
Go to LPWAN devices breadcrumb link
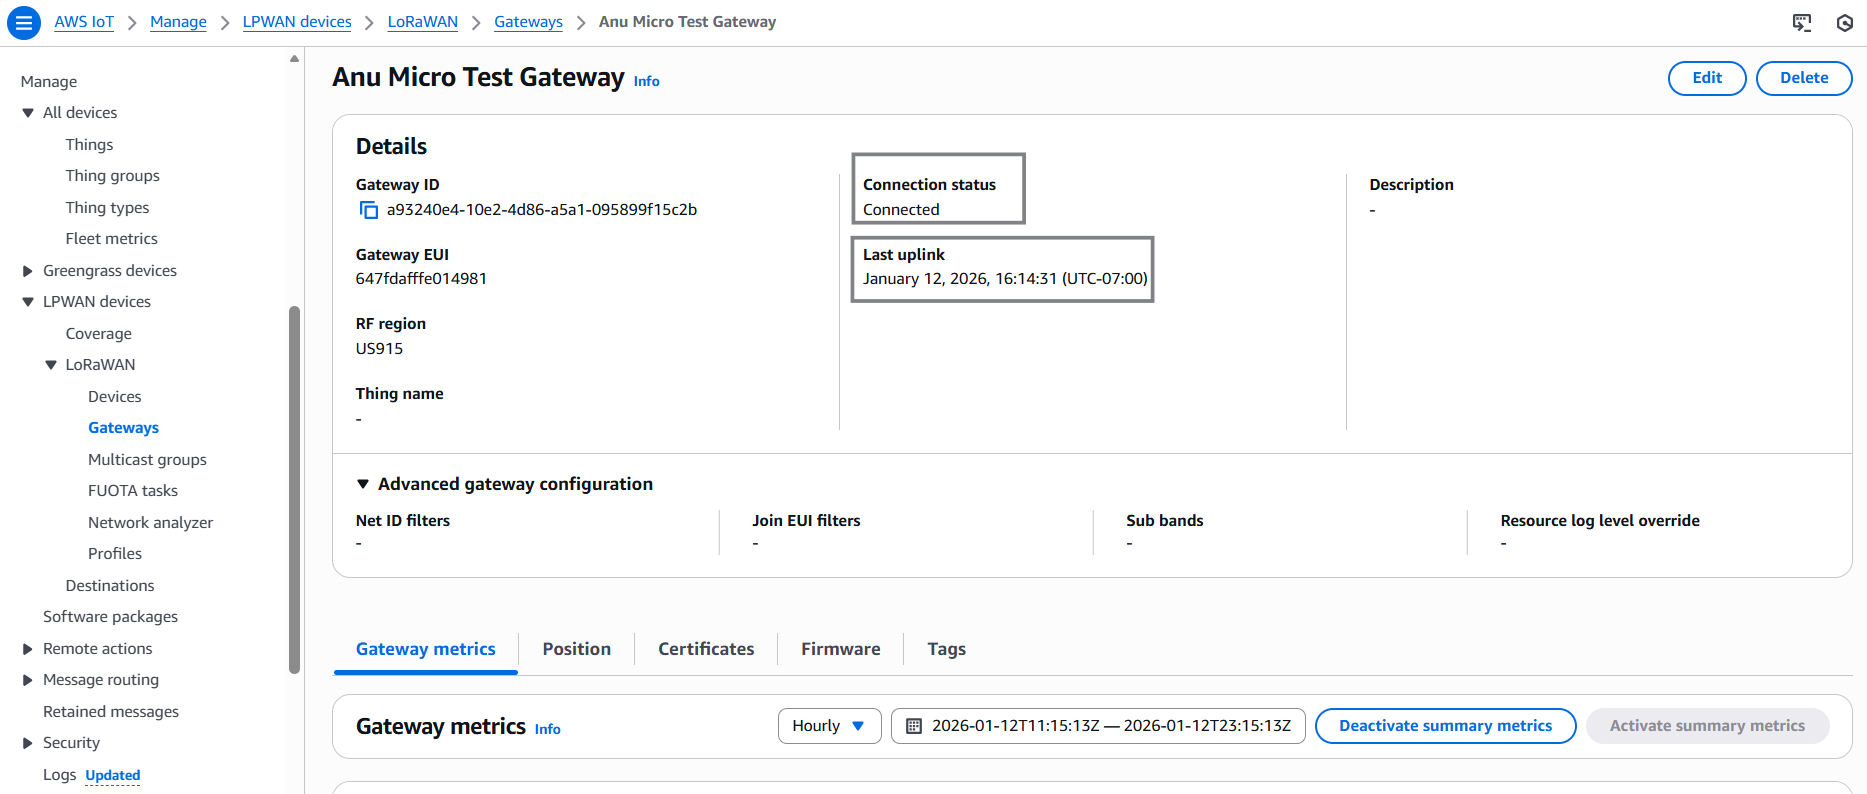coord(297,22)
